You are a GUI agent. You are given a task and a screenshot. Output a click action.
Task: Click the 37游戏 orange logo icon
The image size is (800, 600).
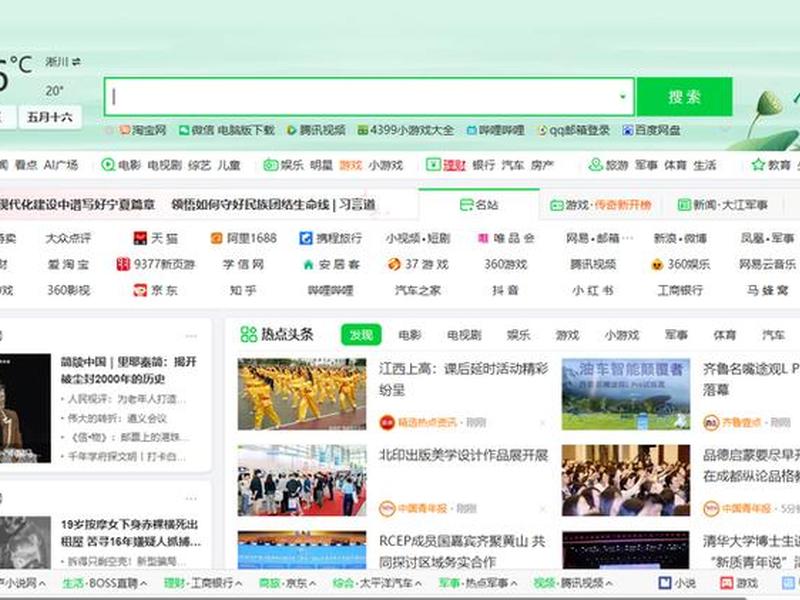[394, 264]
